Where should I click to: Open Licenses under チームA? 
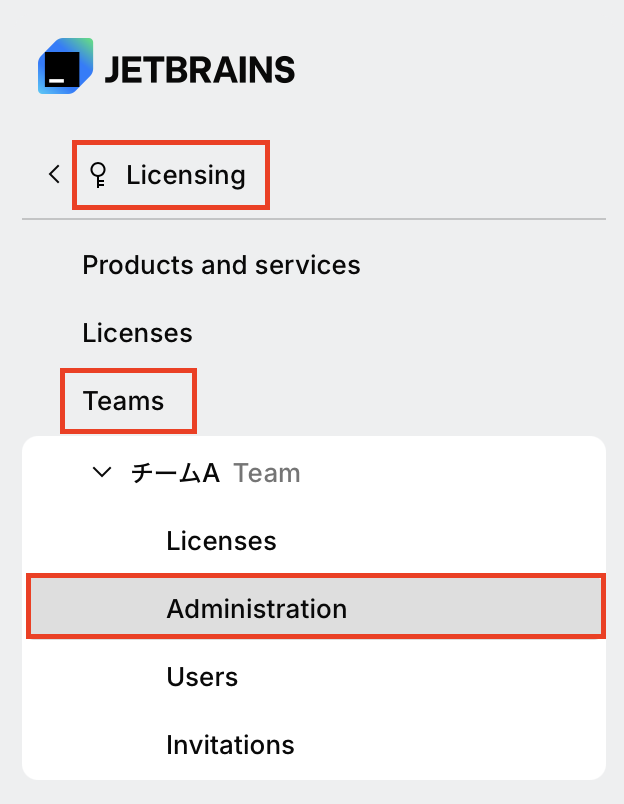click(x=314, y=541)
